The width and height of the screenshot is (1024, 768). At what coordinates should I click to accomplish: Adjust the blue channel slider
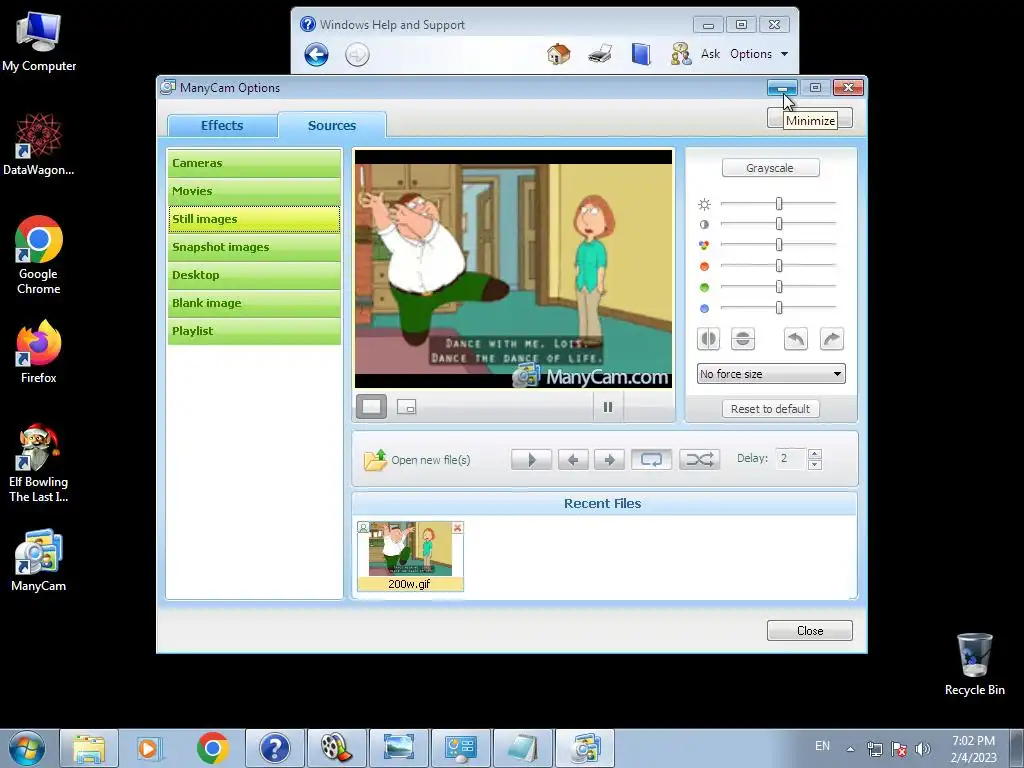[779, 308]
